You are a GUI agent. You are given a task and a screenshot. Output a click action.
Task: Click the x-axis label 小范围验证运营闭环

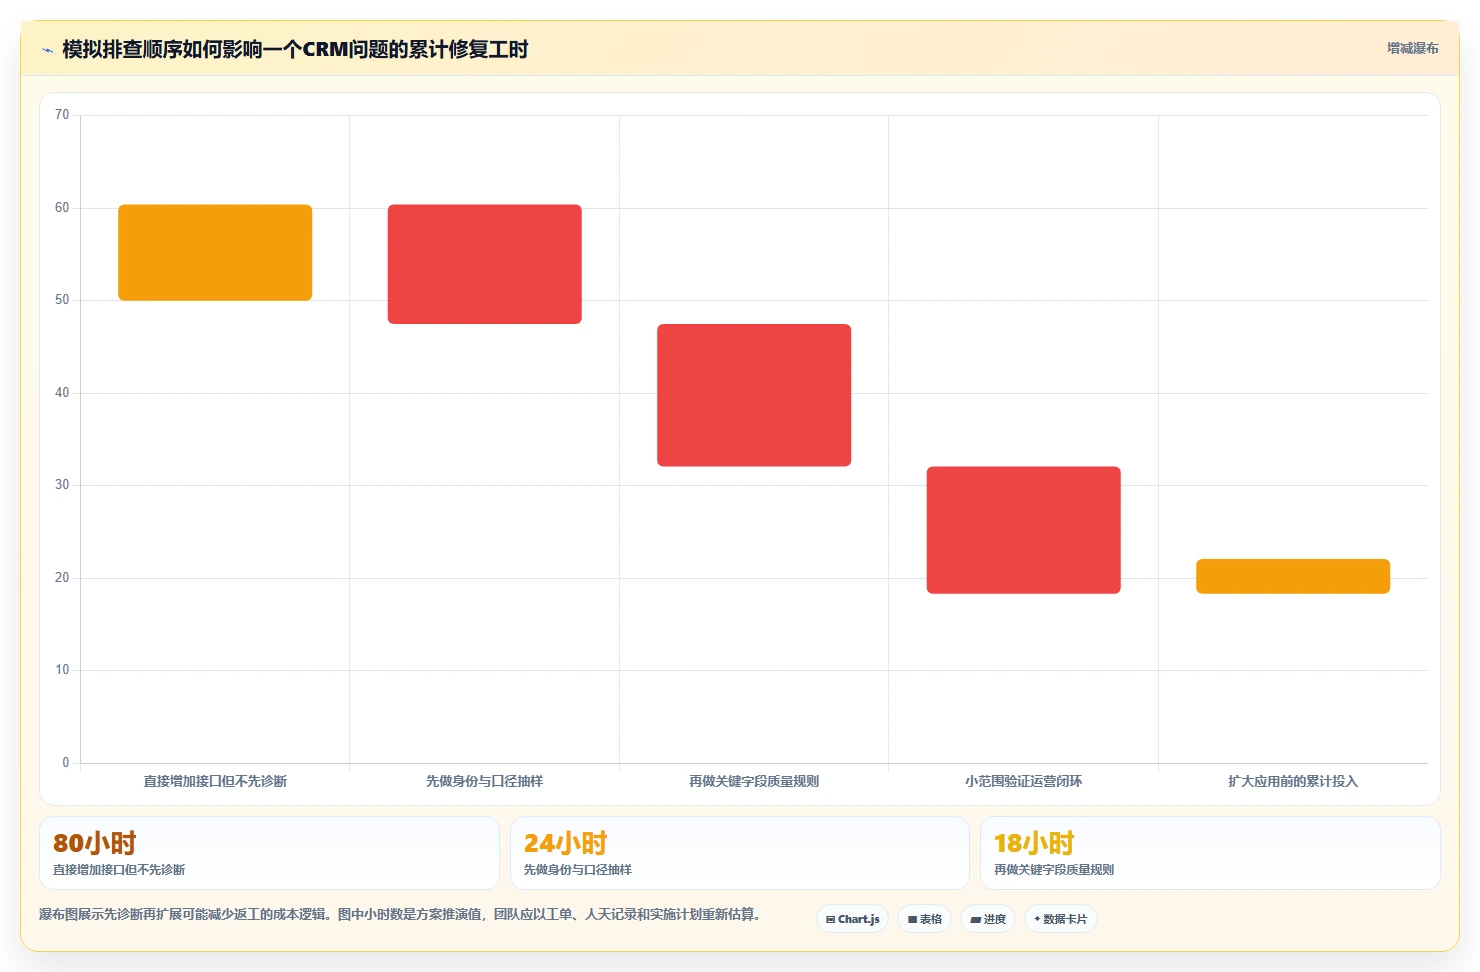click(1023, 781)
